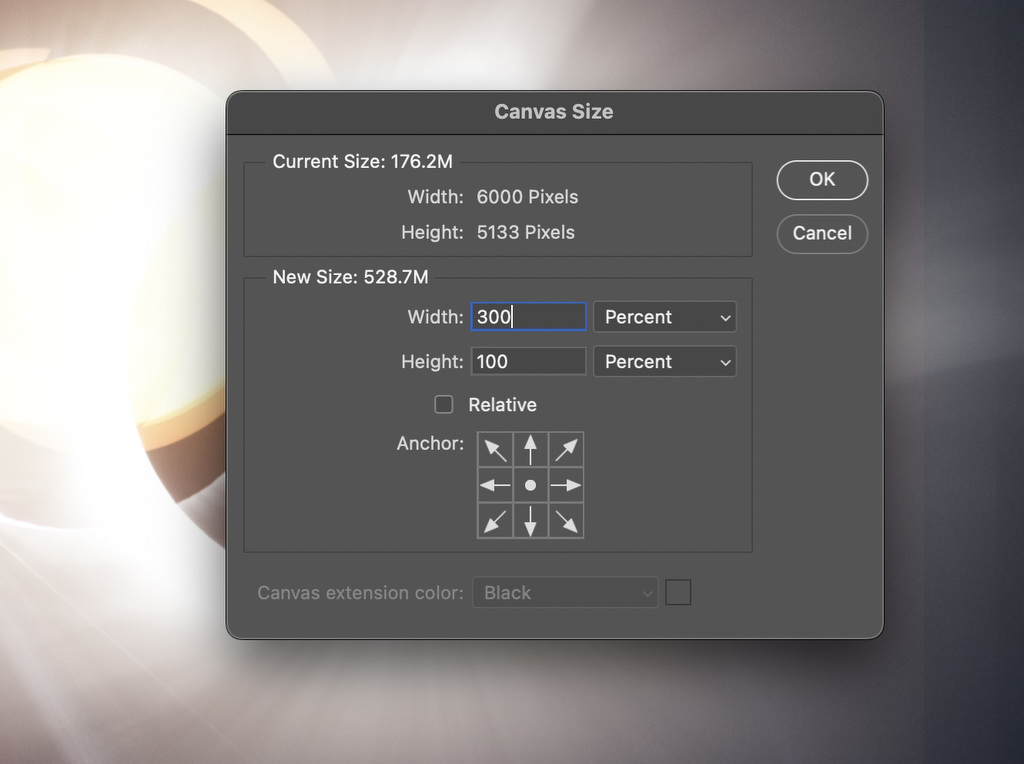Click the canvas extension color swatch
Viewport: 1024px width, 764px height.
click(x=678, y=592)
